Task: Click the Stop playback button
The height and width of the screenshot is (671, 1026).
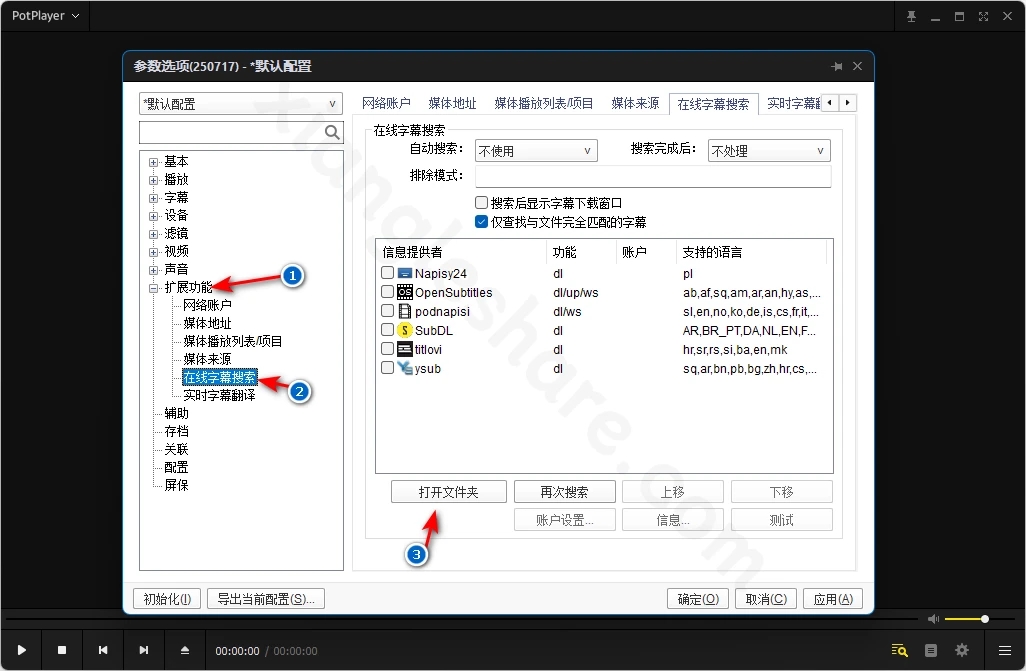Action: pos(62,650)
